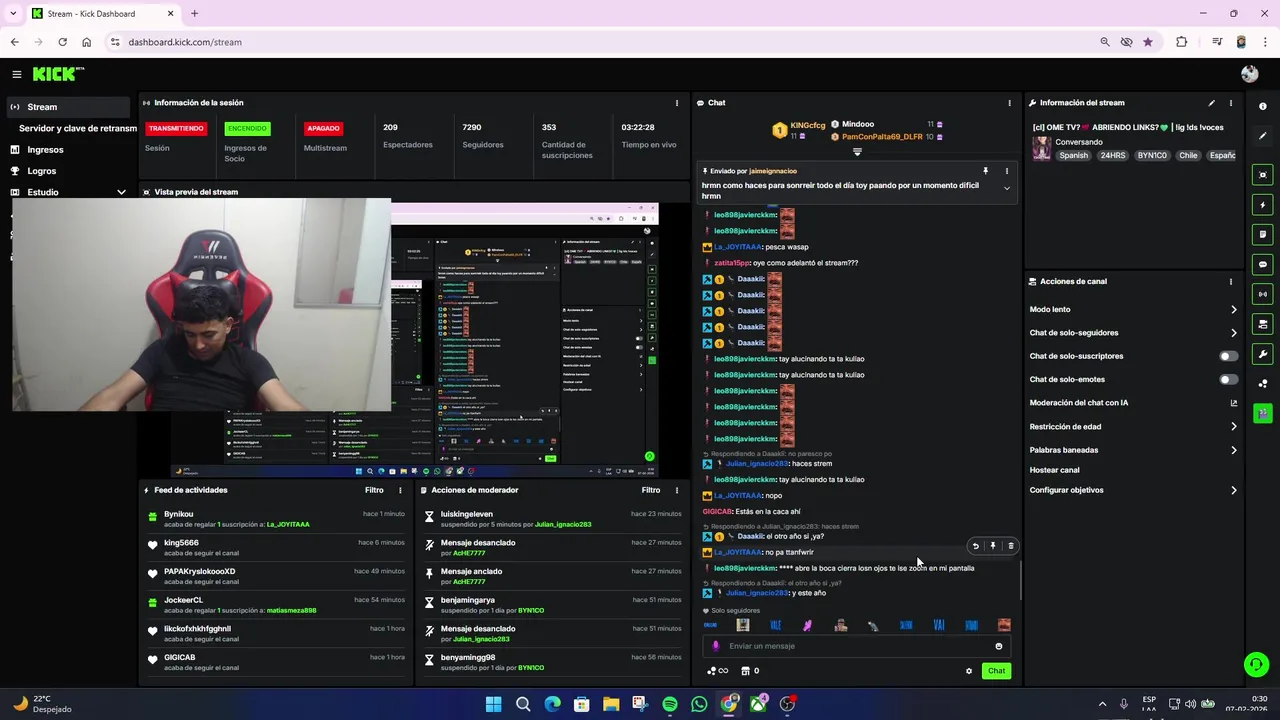Open Filtro in Feed de actividades
This screenshot has width=1280, height=720.
tap(374, 490)
